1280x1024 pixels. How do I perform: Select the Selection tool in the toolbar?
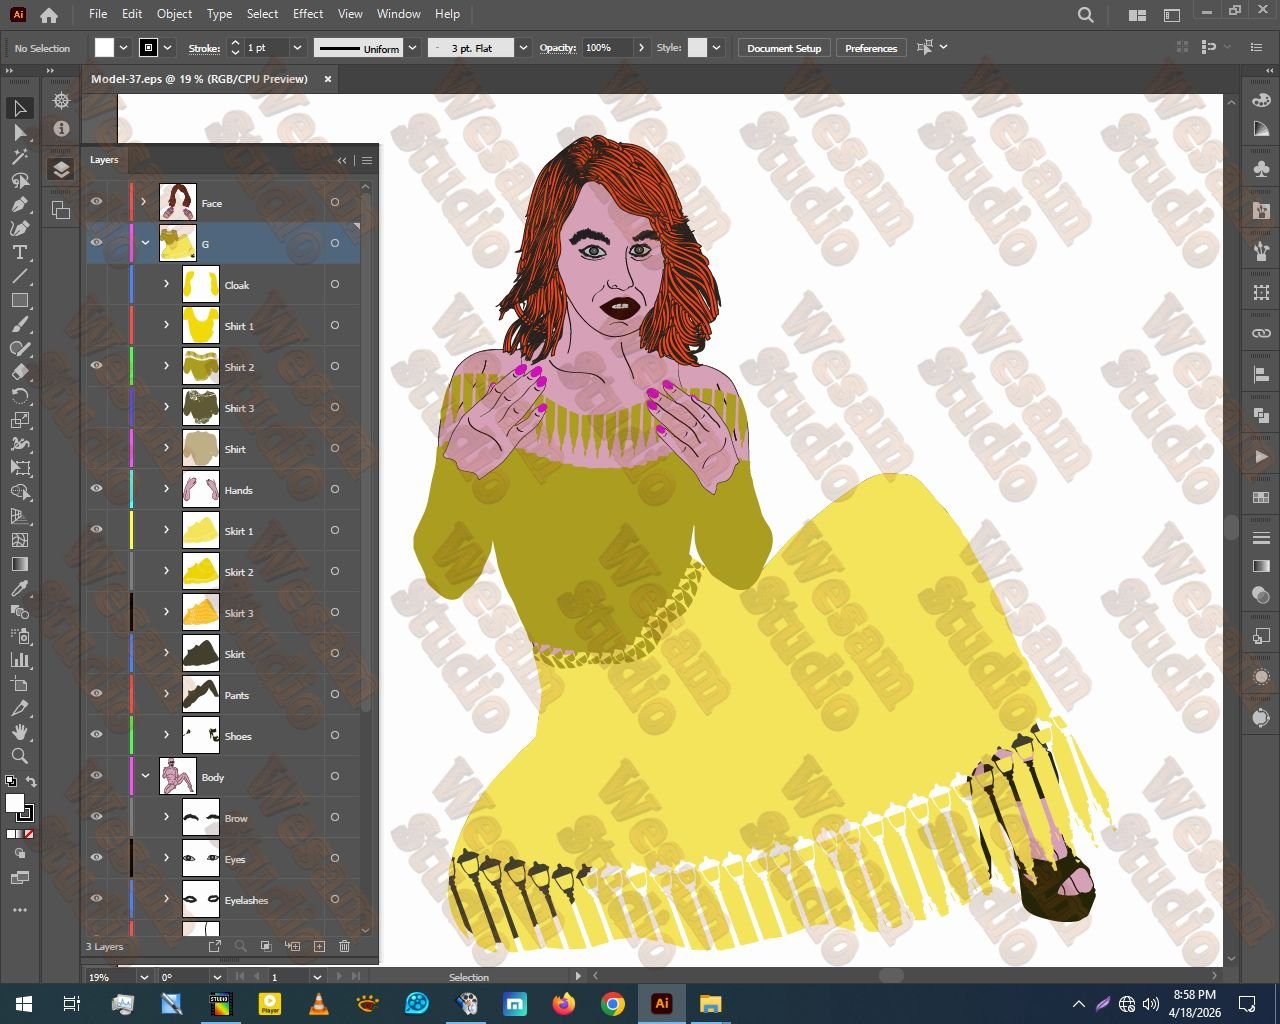tap(20, 108)
